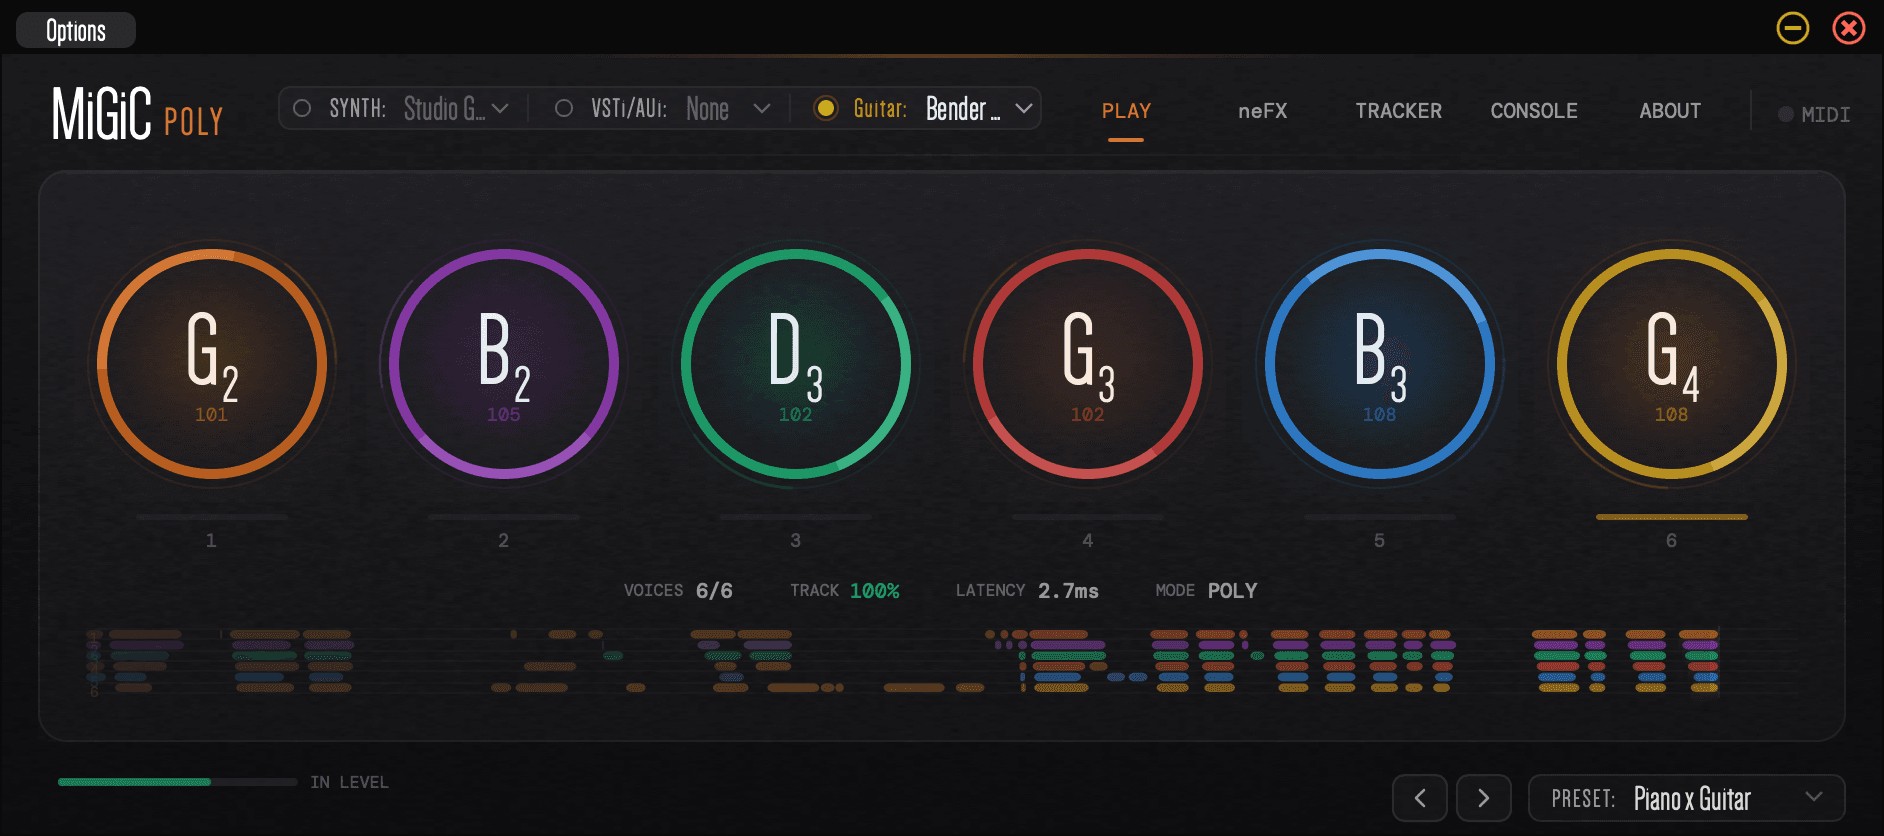Switch to the neFX tab
The image size is (1884, 836).
[x=1262, y=111]
